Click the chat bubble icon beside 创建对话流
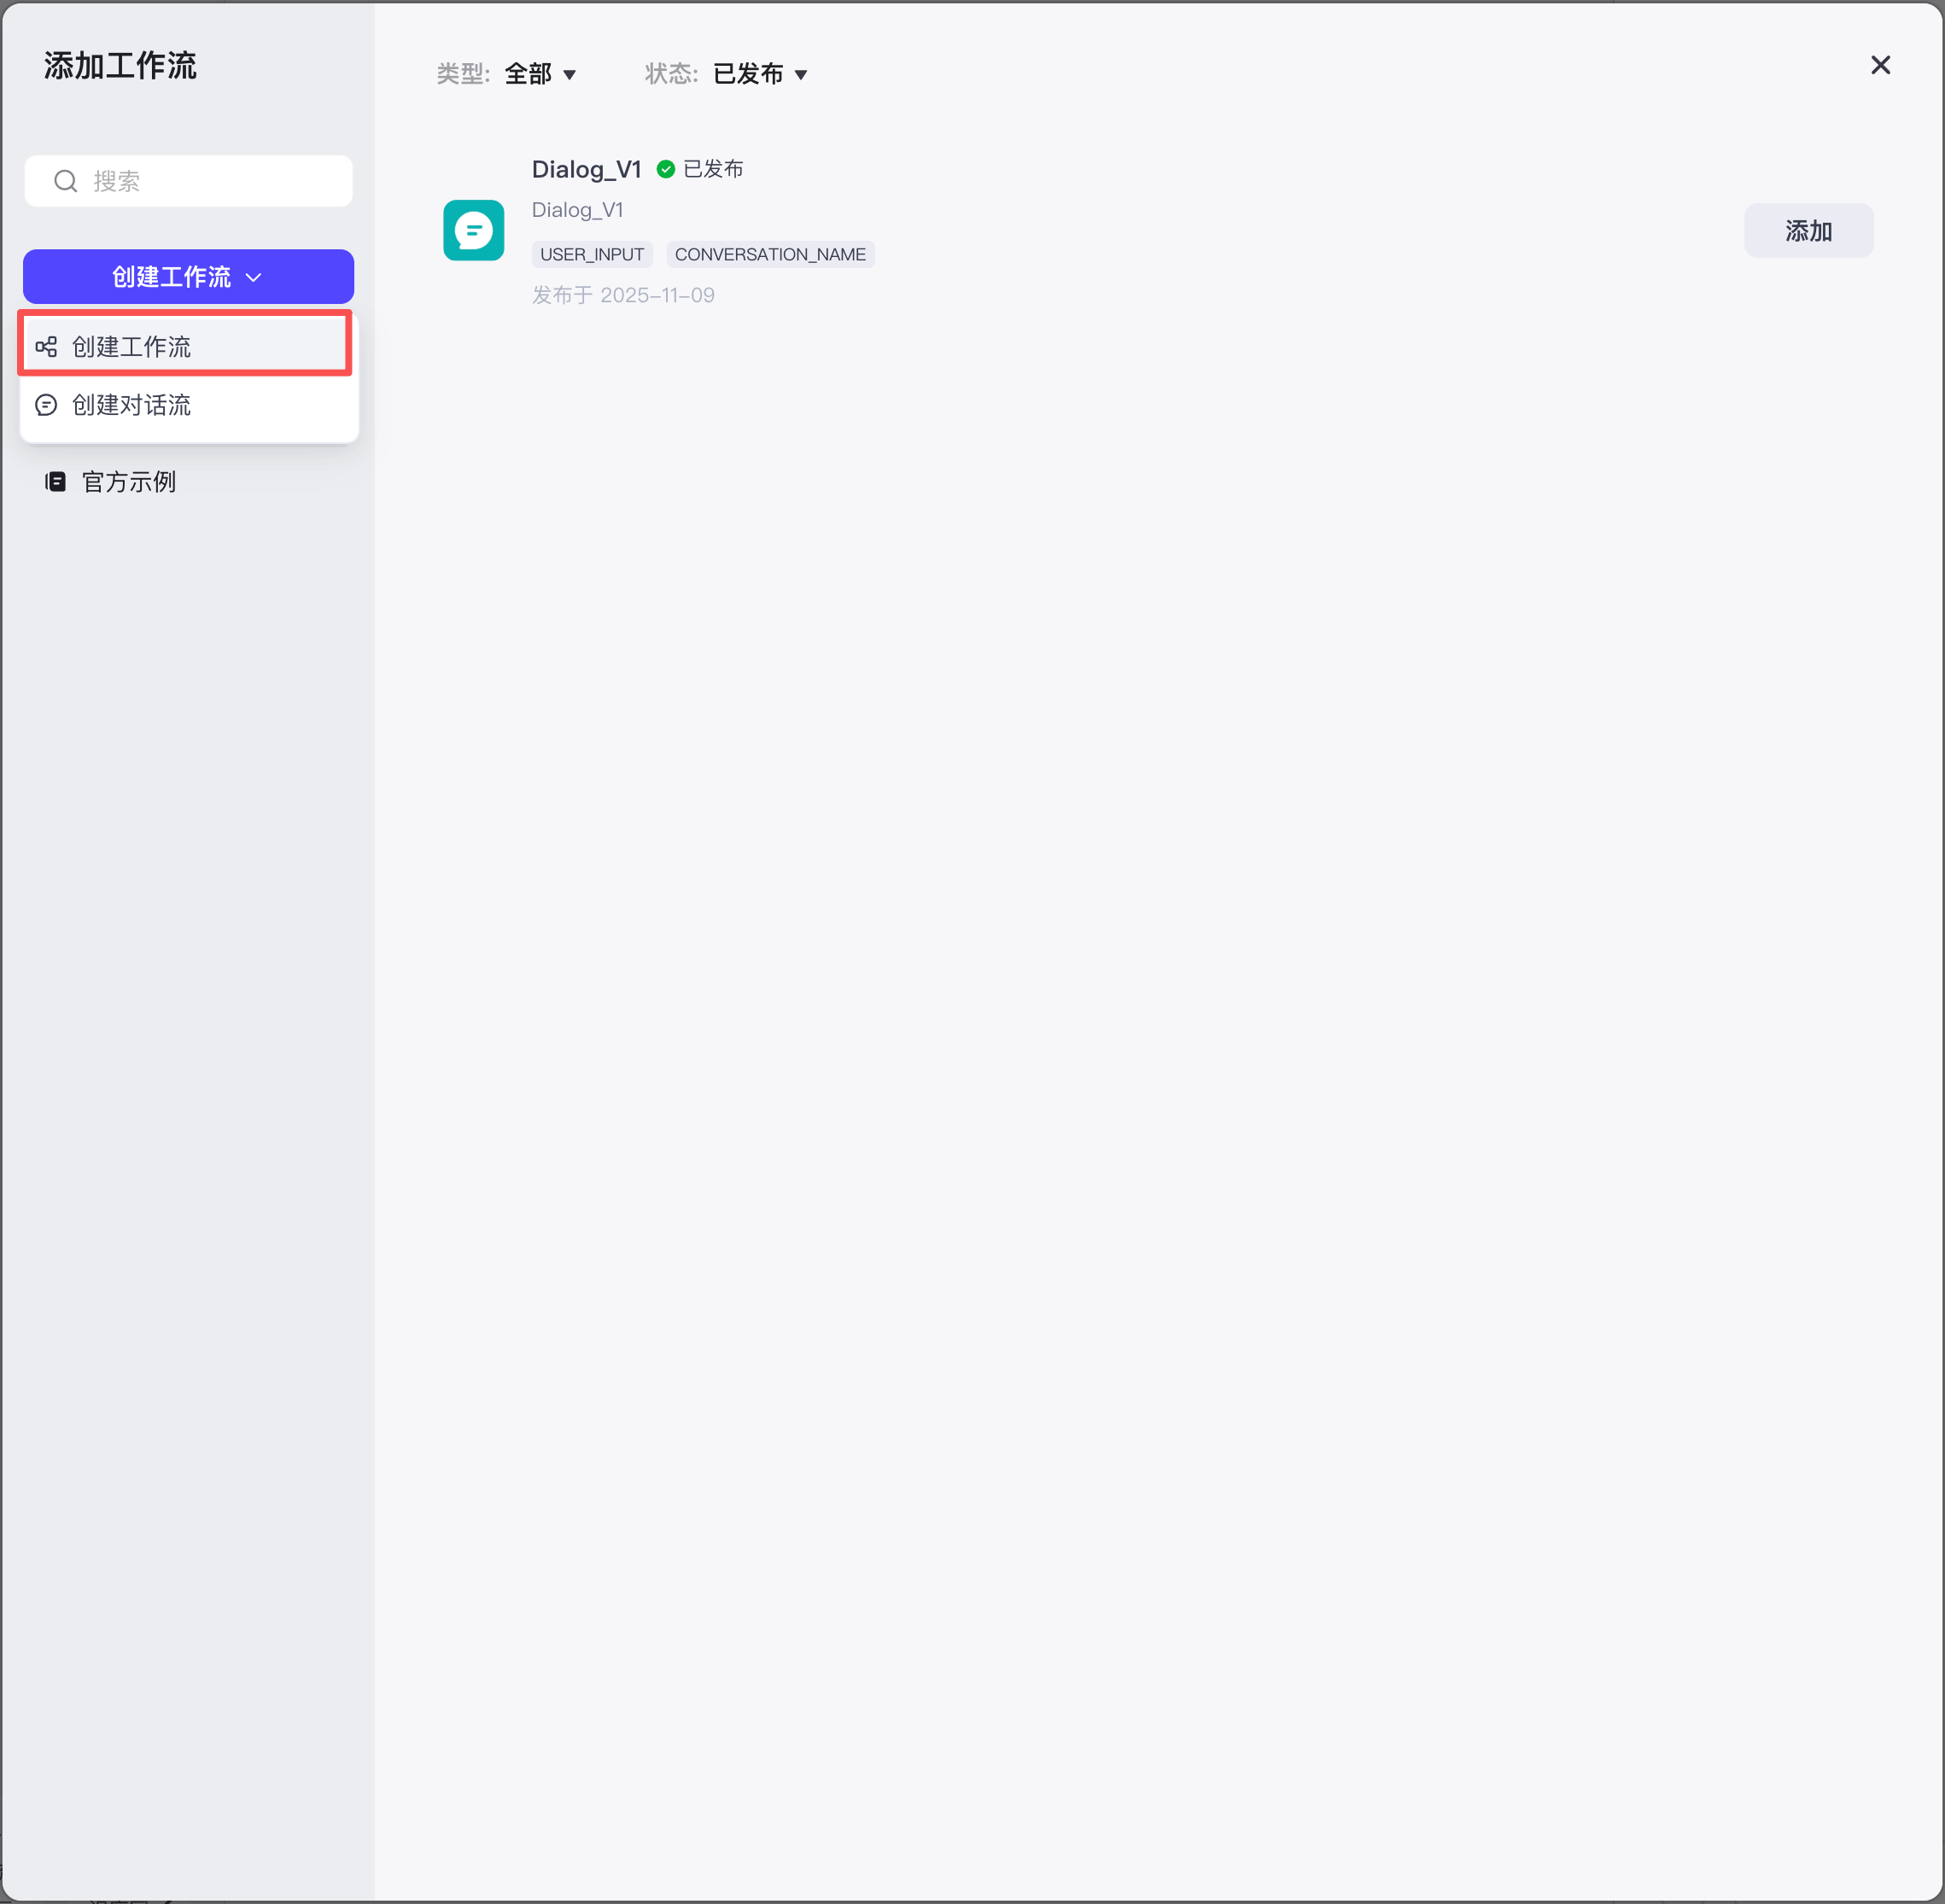This screenshot has height=1904, width=1945. (x=46, y=405)
